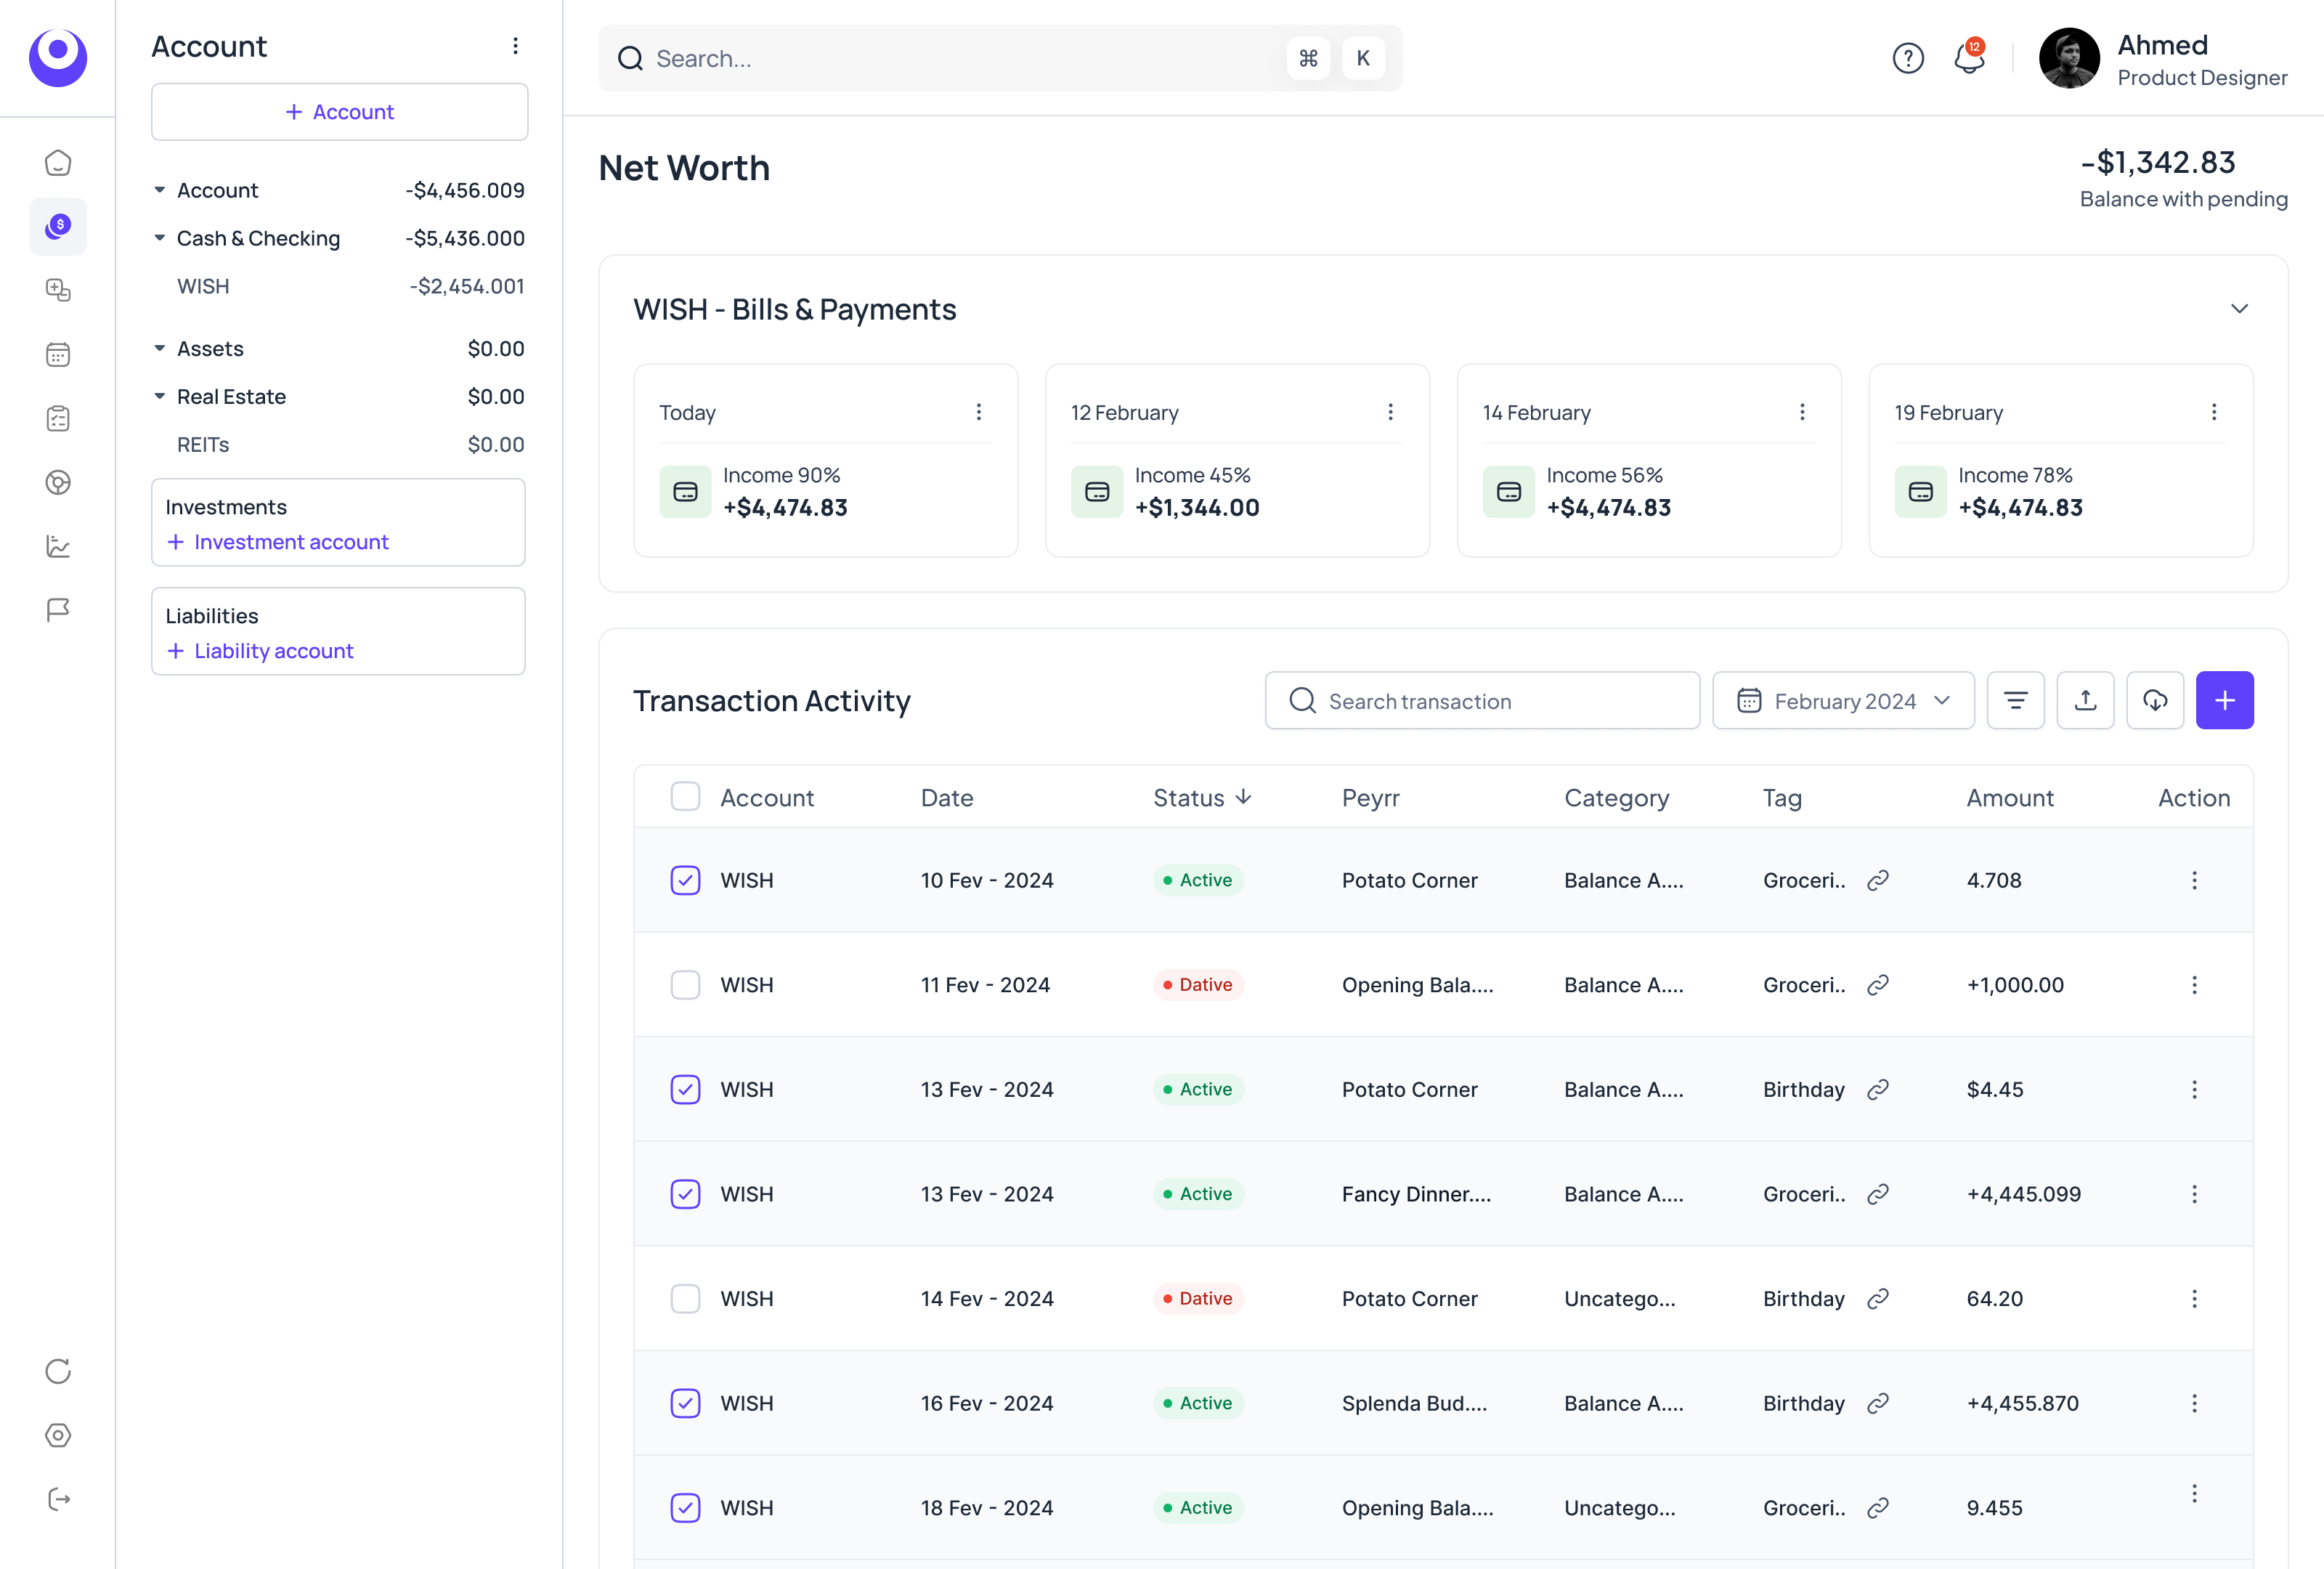Click link icon in 10 Fev row
The width and height of the screenshot is (2324, 1569).
[1878, 880]
